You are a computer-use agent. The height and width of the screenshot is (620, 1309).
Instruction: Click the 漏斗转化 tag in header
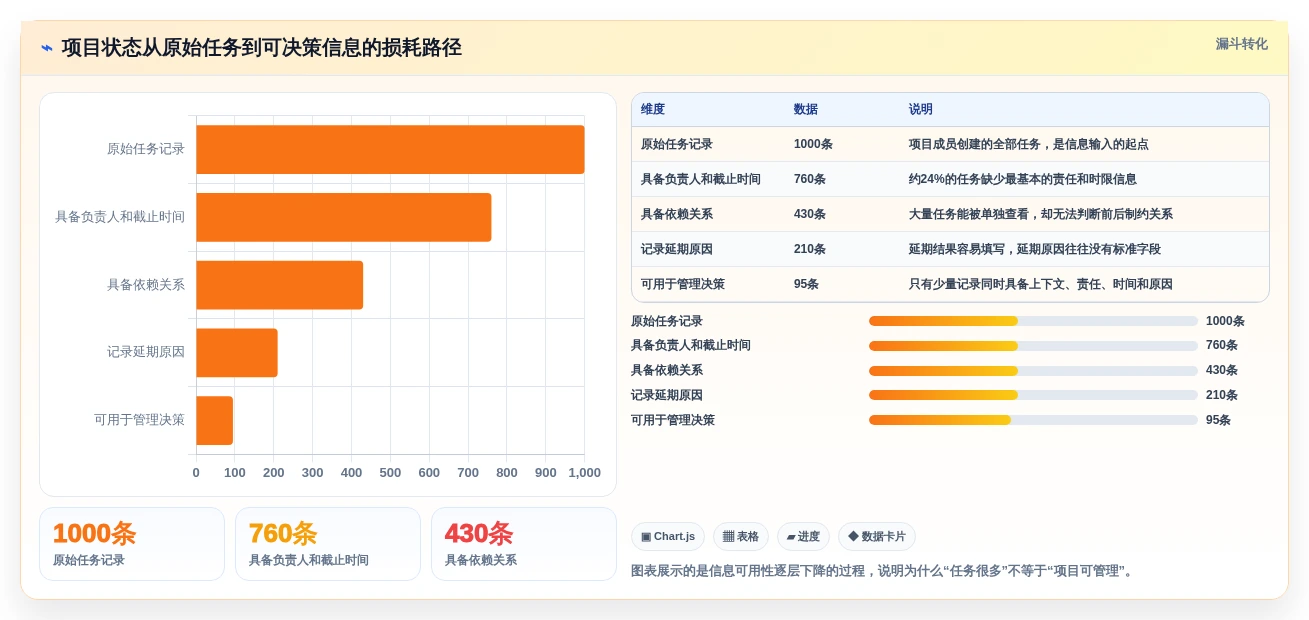[1241, 44]
